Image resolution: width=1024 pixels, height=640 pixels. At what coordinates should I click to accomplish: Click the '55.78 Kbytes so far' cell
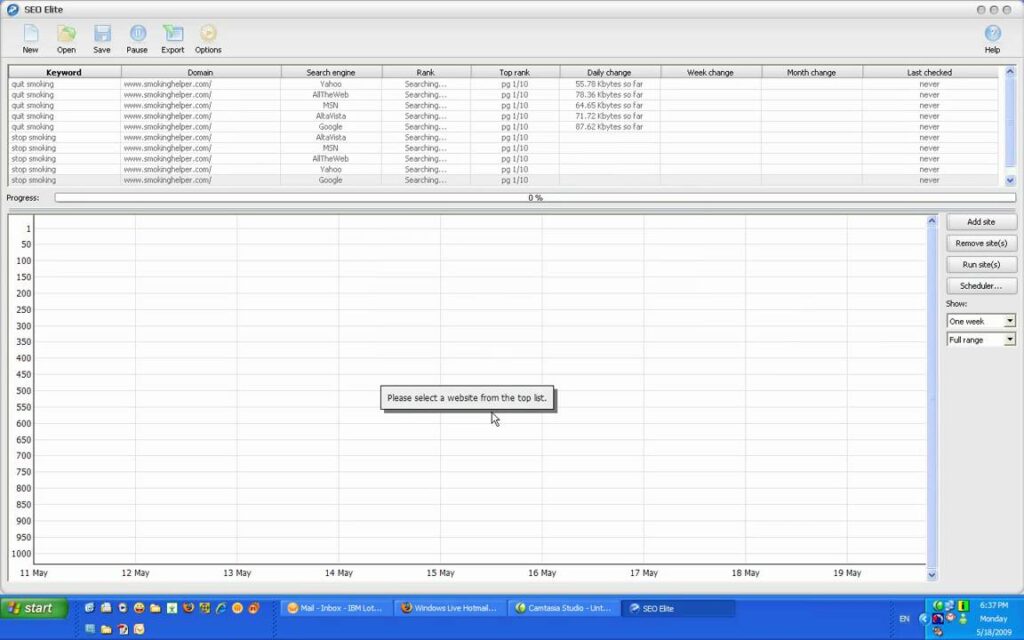[x=609, y=84]
